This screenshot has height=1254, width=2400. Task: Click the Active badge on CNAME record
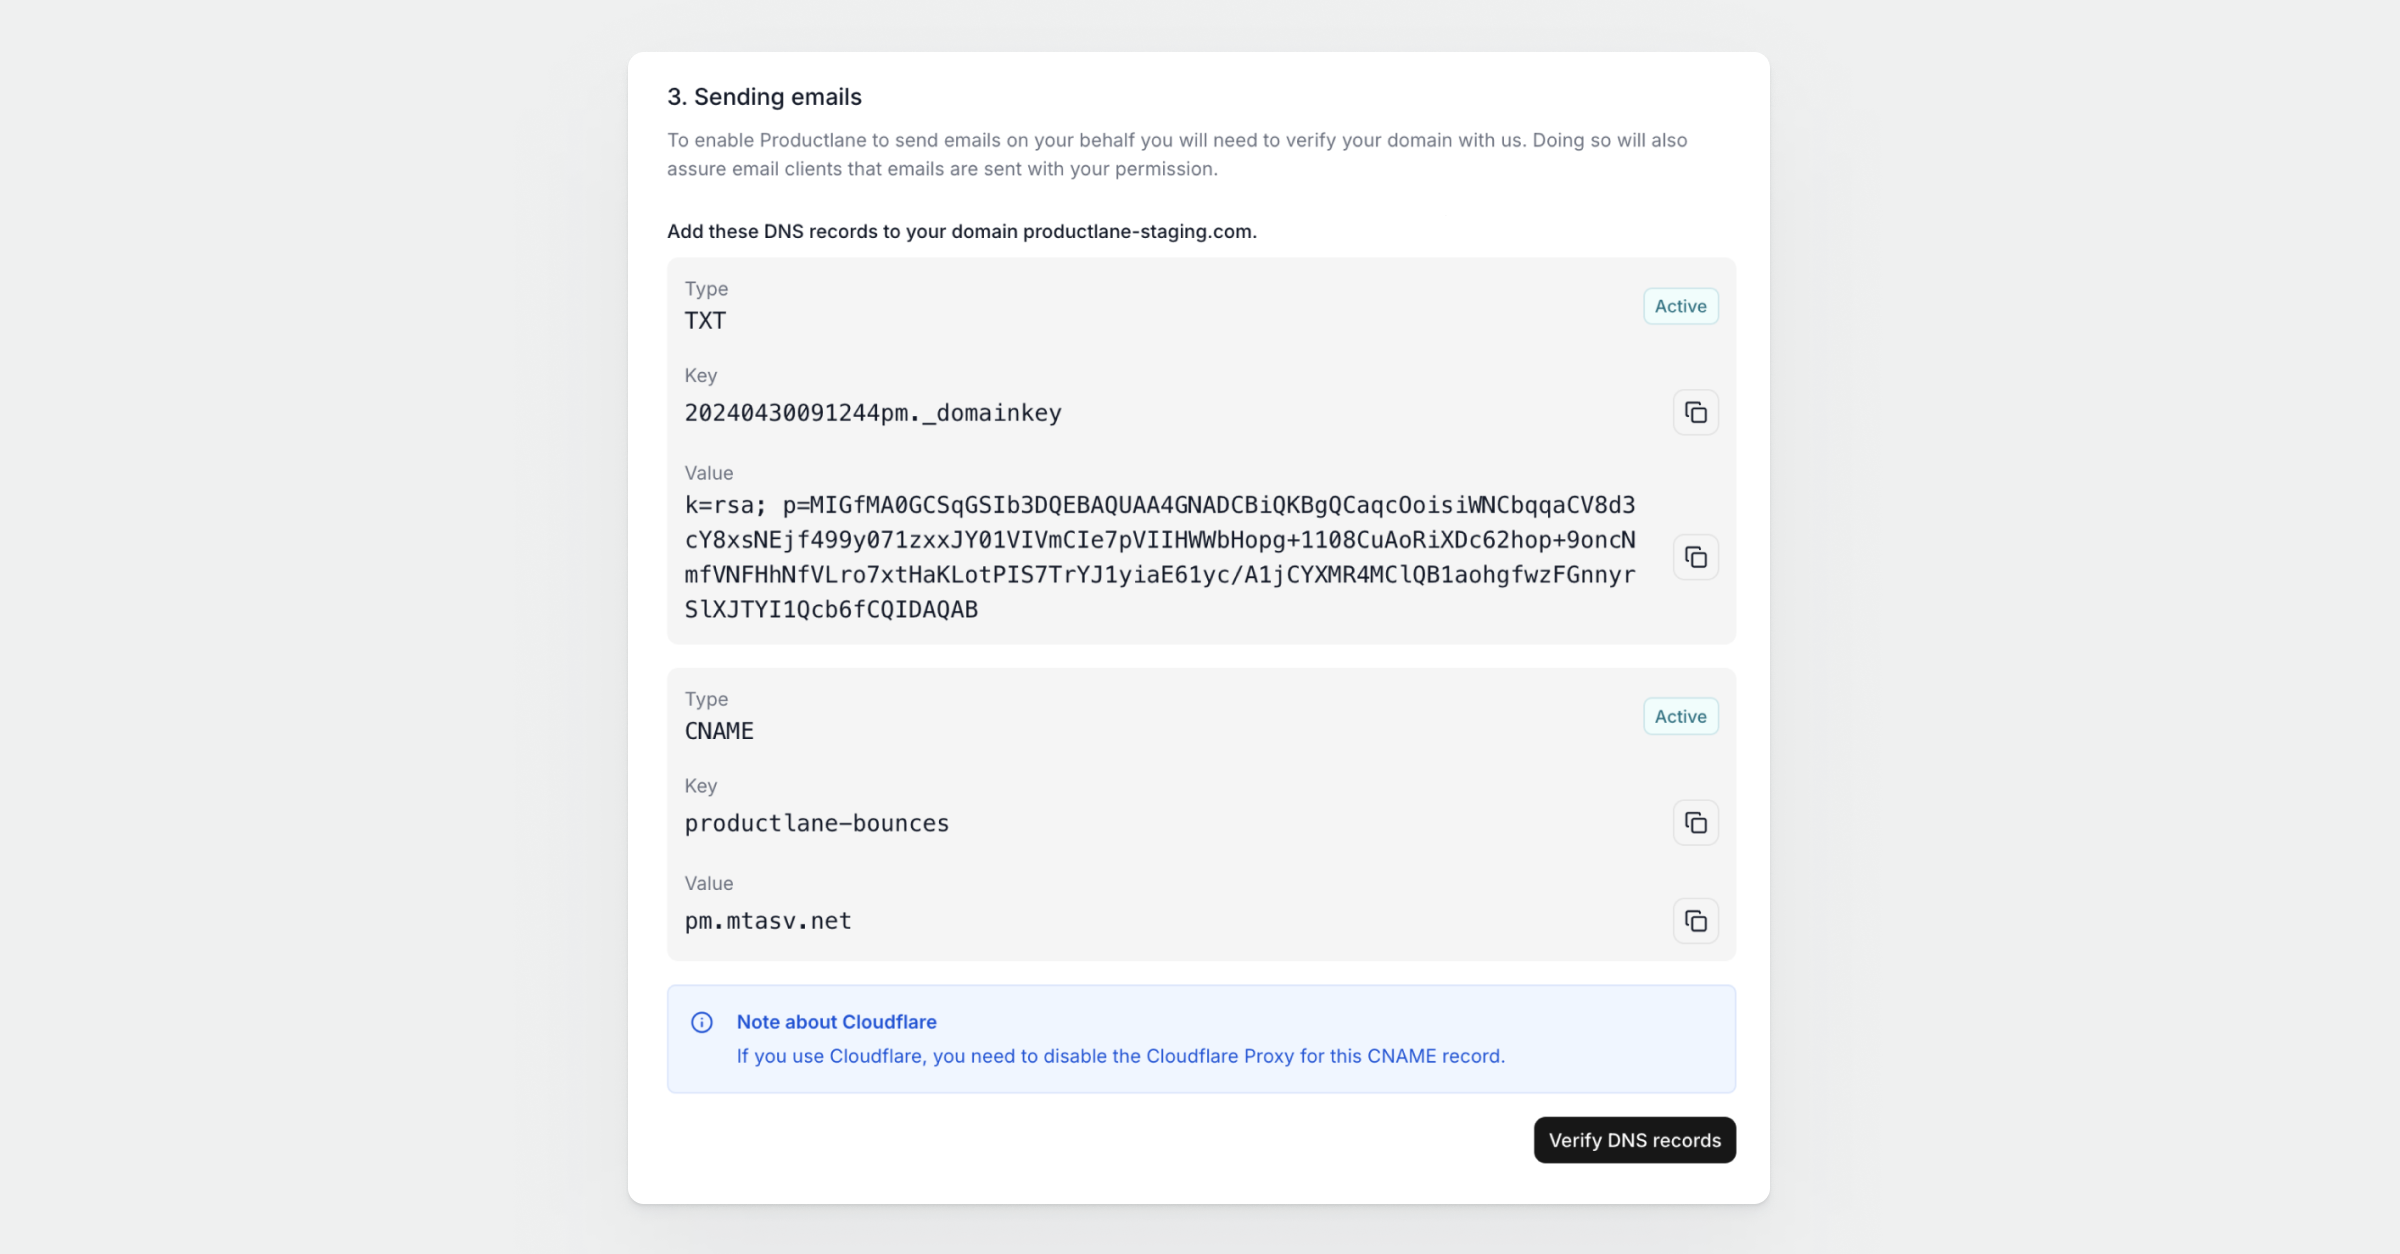click(x=1680, y=716)
